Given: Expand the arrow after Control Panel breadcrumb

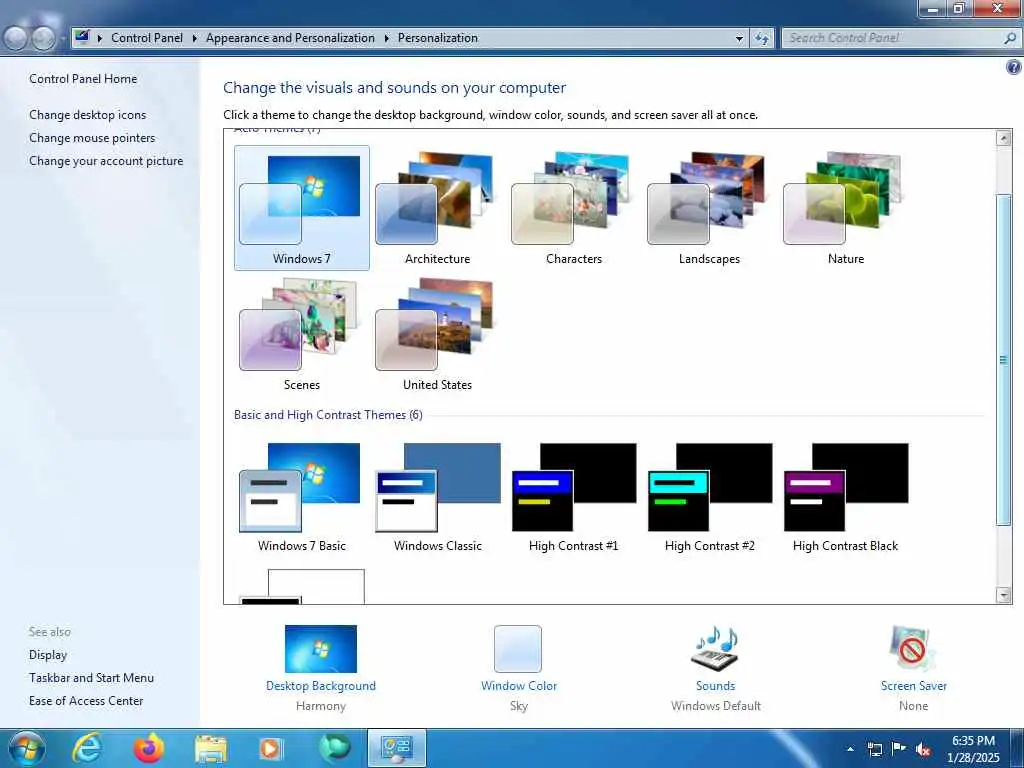Looking at the screenshot, I should point(195,39).
